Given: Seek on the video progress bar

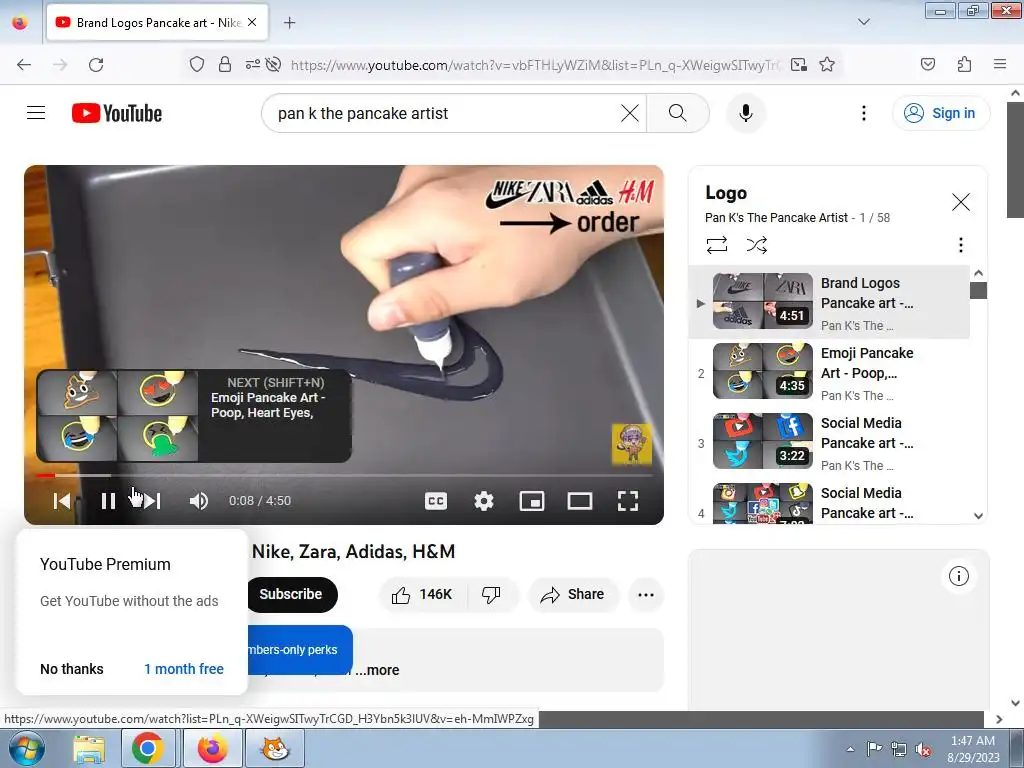Looking at the screenshot, I should [344, 475].
